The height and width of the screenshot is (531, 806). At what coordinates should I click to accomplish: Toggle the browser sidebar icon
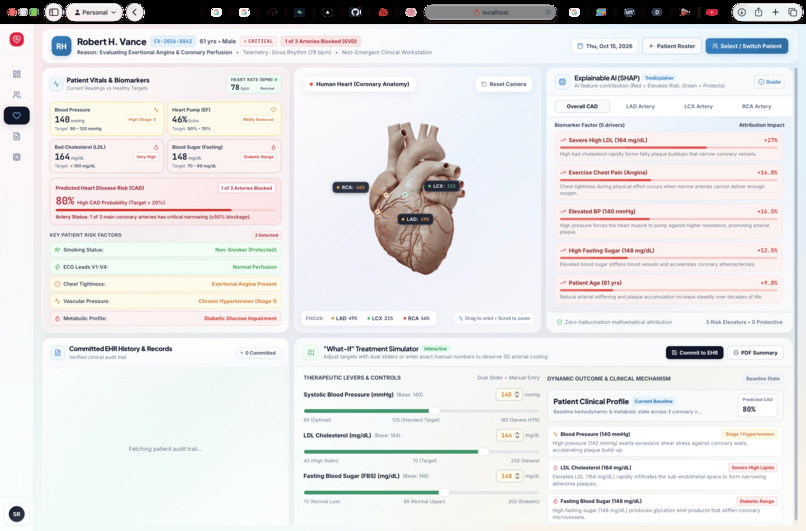click(53, 12)
